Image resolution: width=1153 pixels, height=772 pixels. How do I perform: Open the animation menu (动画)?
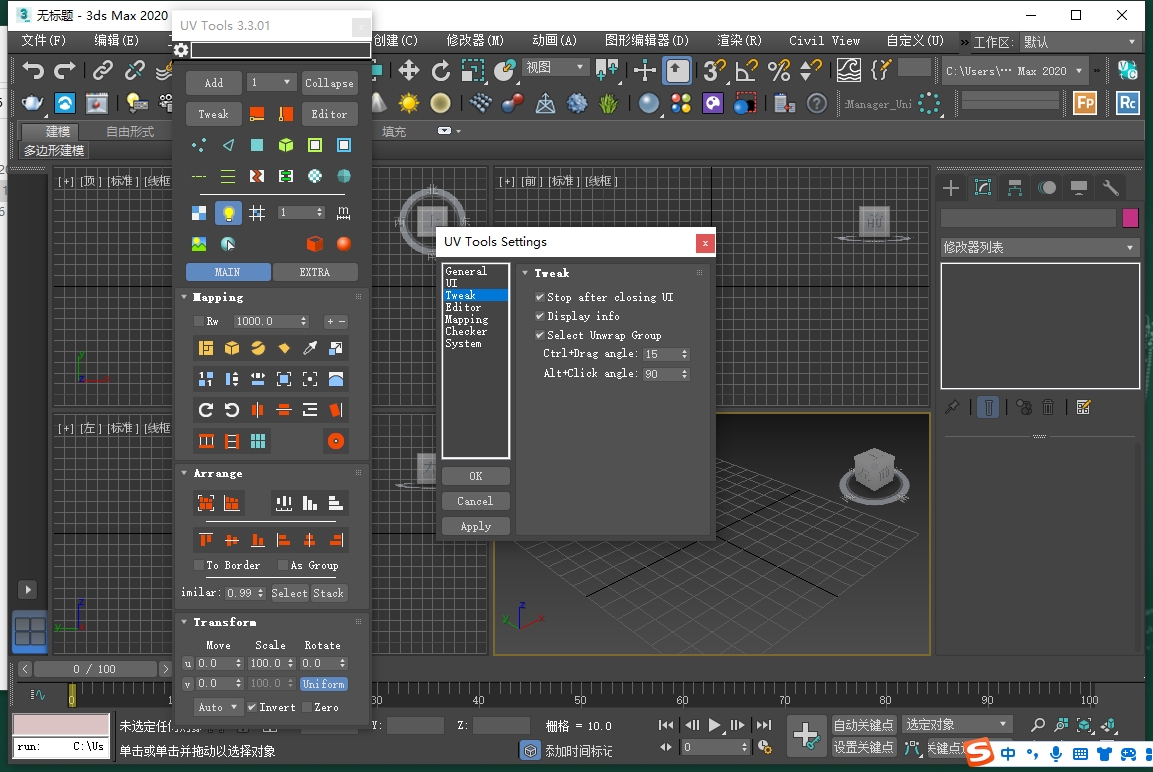coord(554,40)
